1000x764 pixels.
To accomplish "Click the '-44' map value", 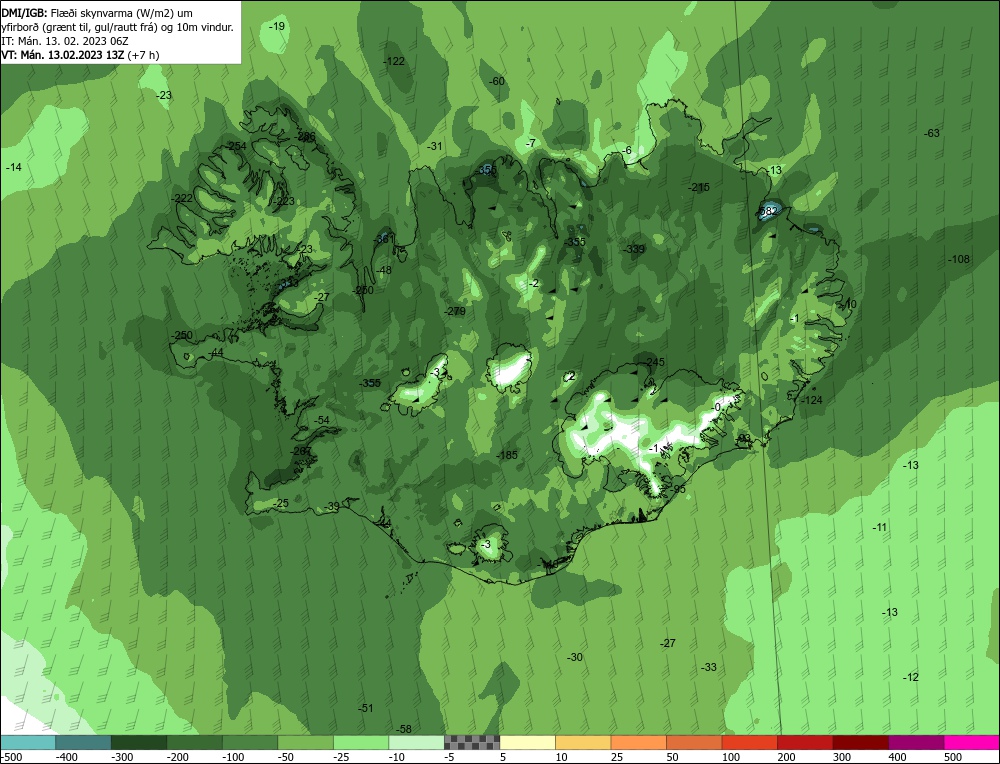I will click(216, 353).
